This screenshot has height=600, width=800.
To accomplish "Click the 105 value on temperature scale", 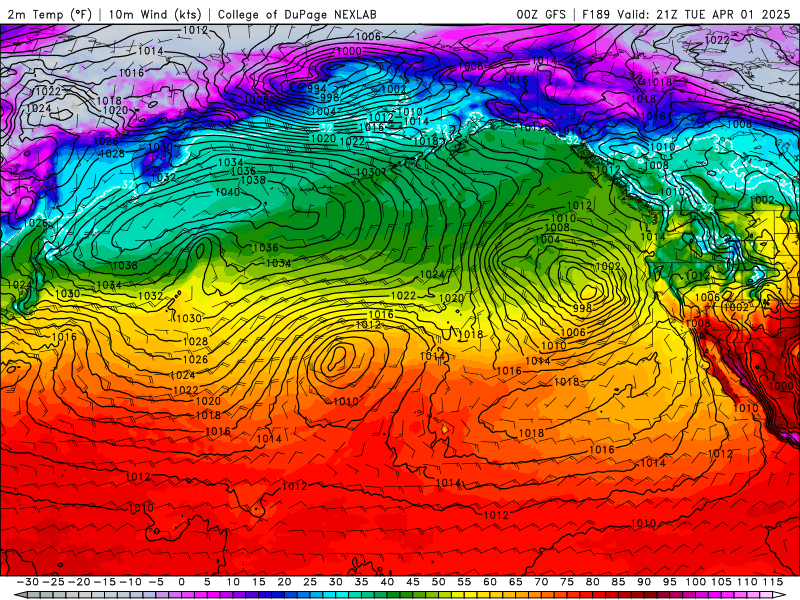I will [x=721, y=582].
